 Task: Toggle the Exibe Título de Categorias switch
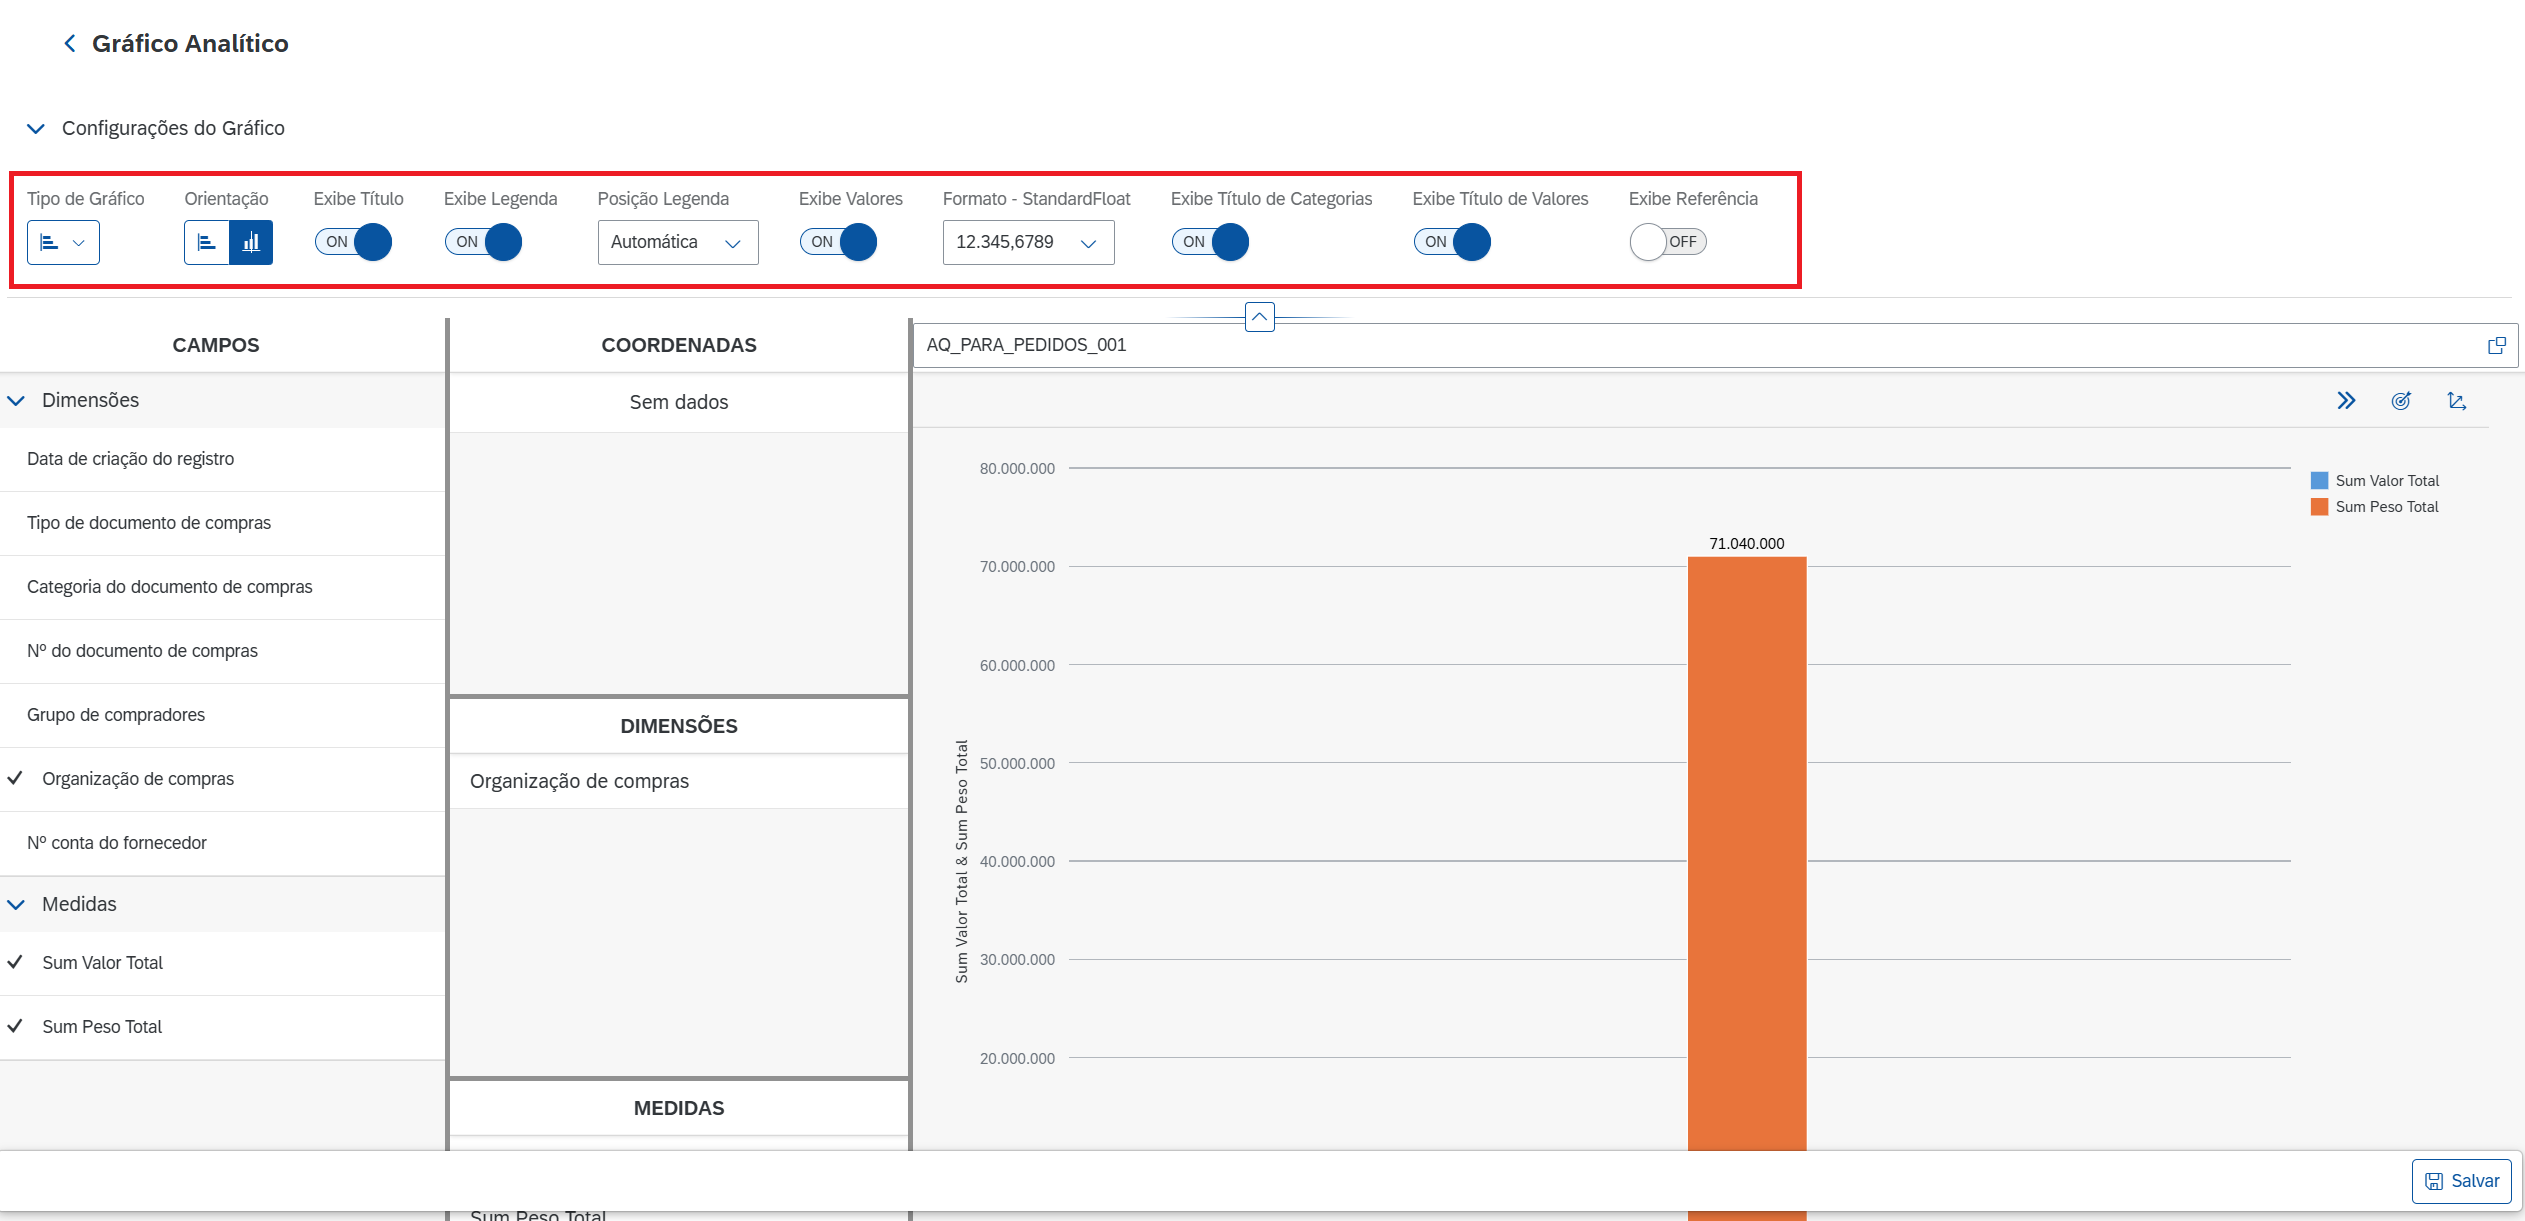(x=1210, y=242)
